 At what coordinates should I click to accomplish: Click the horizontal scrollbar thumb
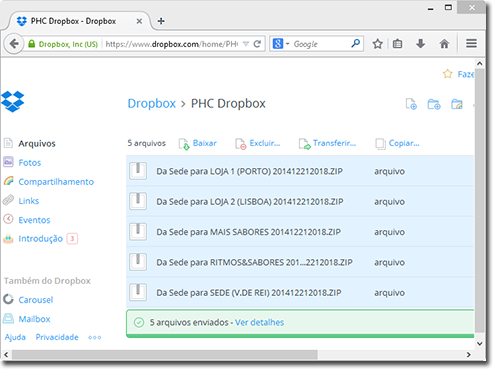(x=165, y=355)
